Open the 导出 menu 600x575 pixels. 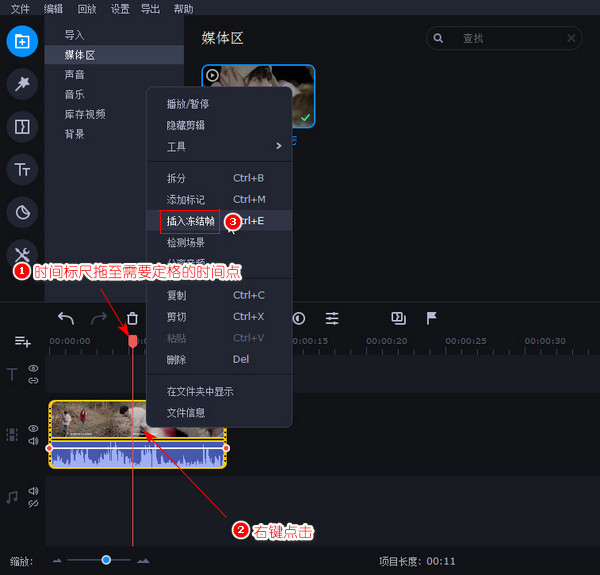point(150,8)
